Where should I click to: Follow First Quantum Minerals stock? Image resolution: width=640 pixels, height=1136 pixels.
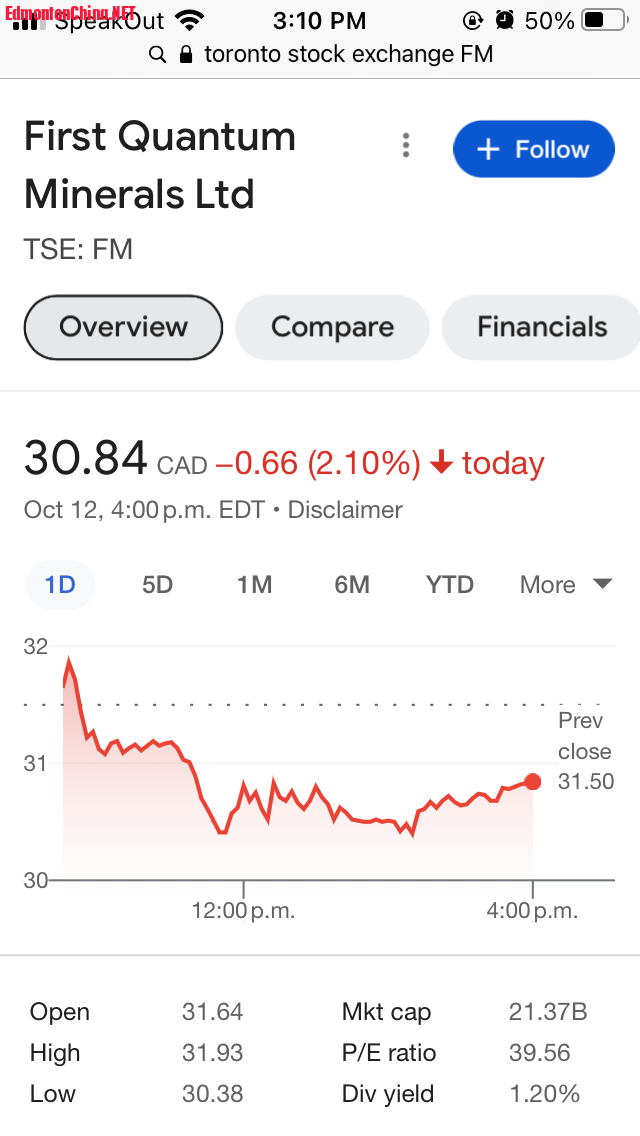click(x=534, y=149)
